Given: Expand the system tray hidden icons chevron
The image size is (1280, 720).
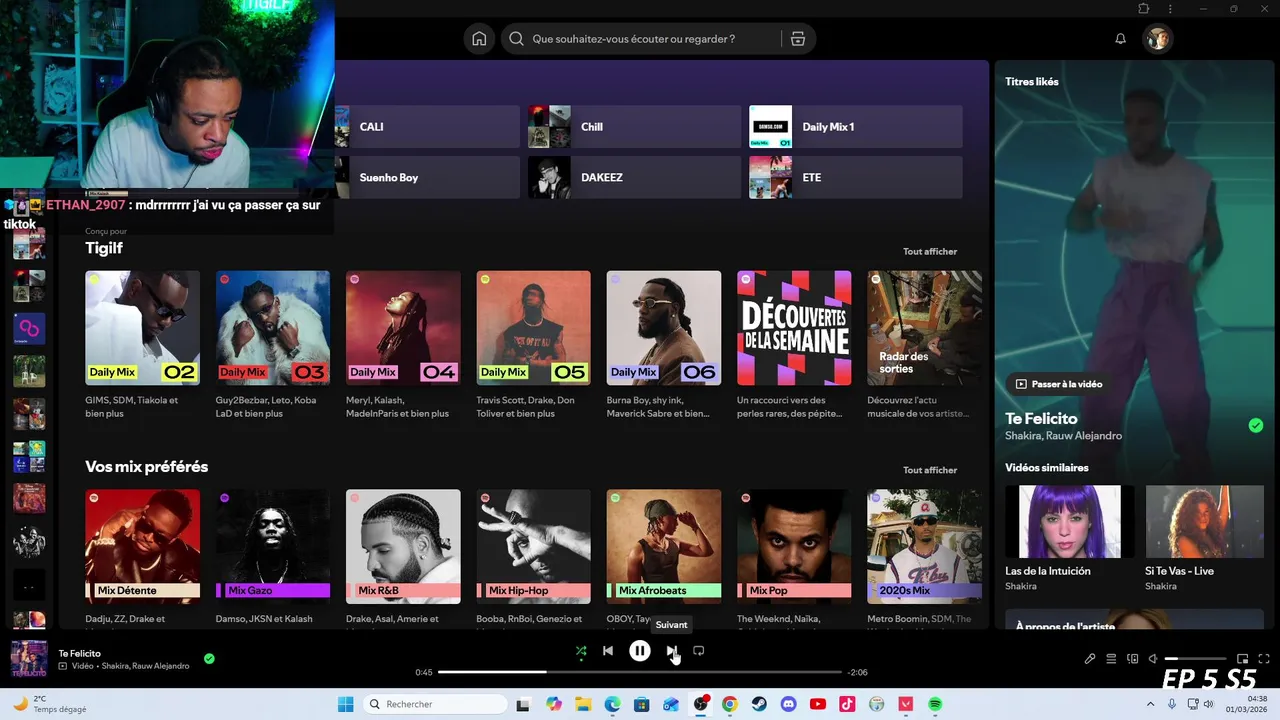Looking at the screenshot, I should 1150,704.
